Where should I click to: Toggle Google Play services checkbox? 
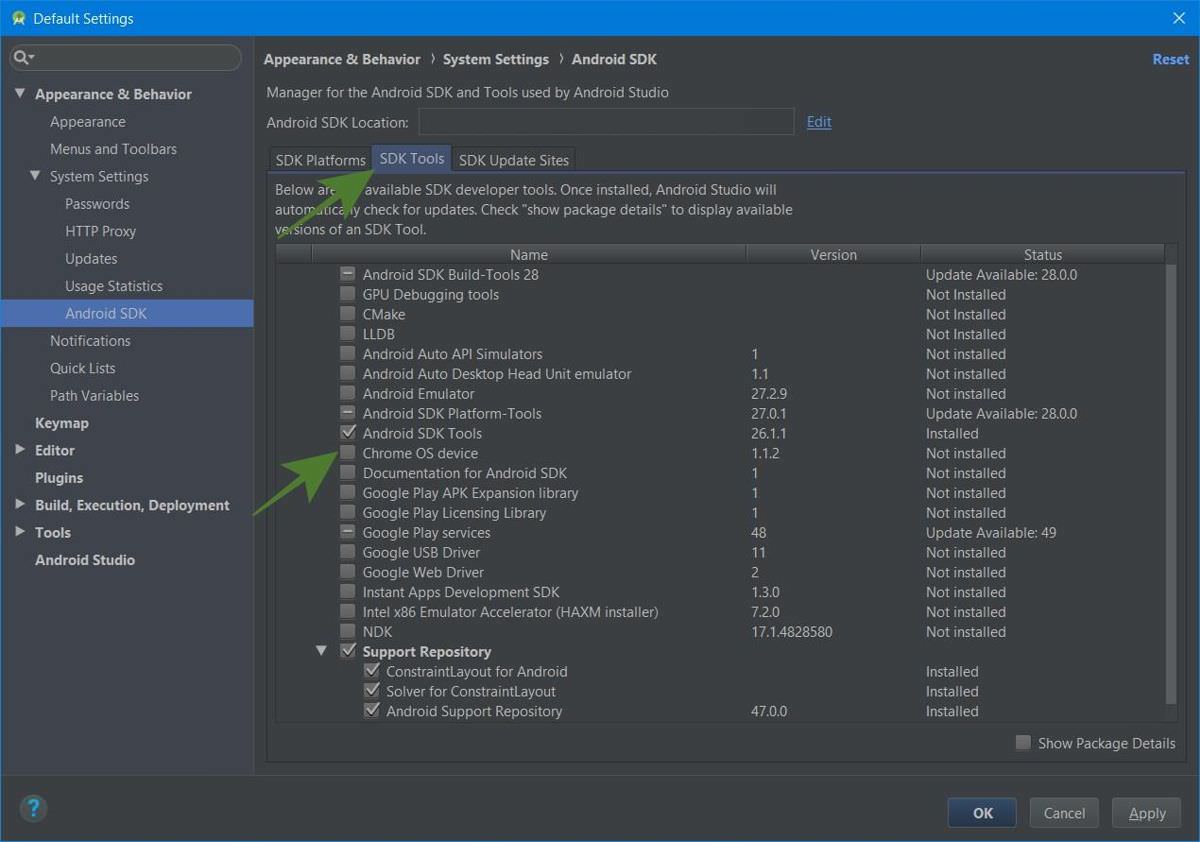347,532
